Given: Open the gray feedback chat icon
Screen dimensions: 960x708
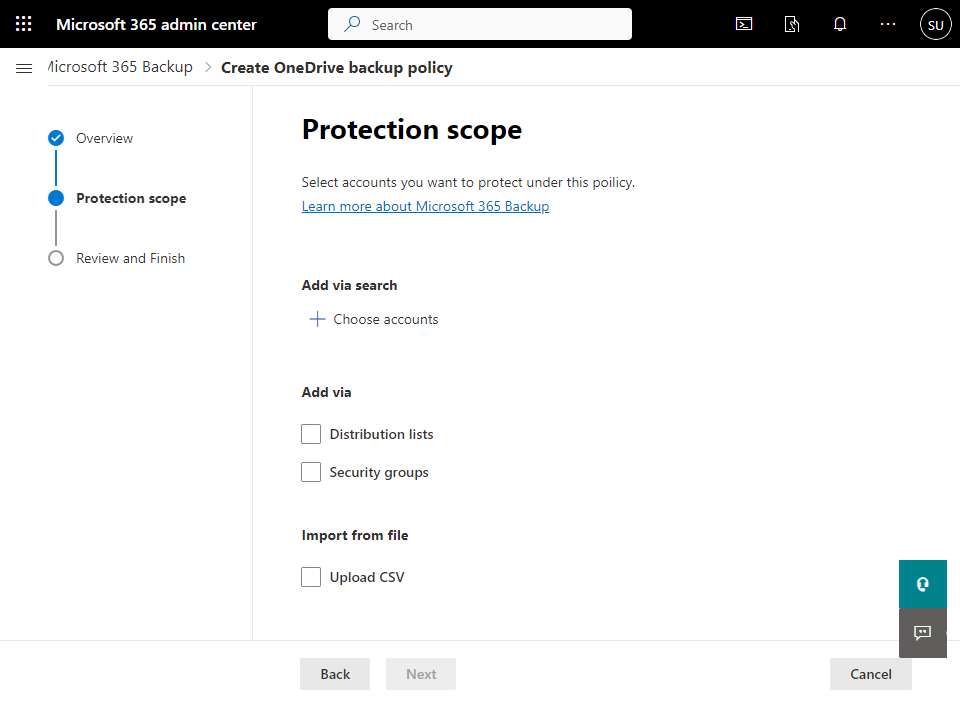Looking at the screenshot, I should coord(922,633).
